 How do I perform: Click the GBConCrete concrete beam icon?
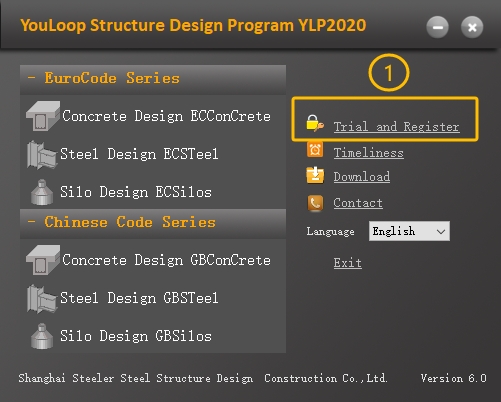[x=43, y=260]
